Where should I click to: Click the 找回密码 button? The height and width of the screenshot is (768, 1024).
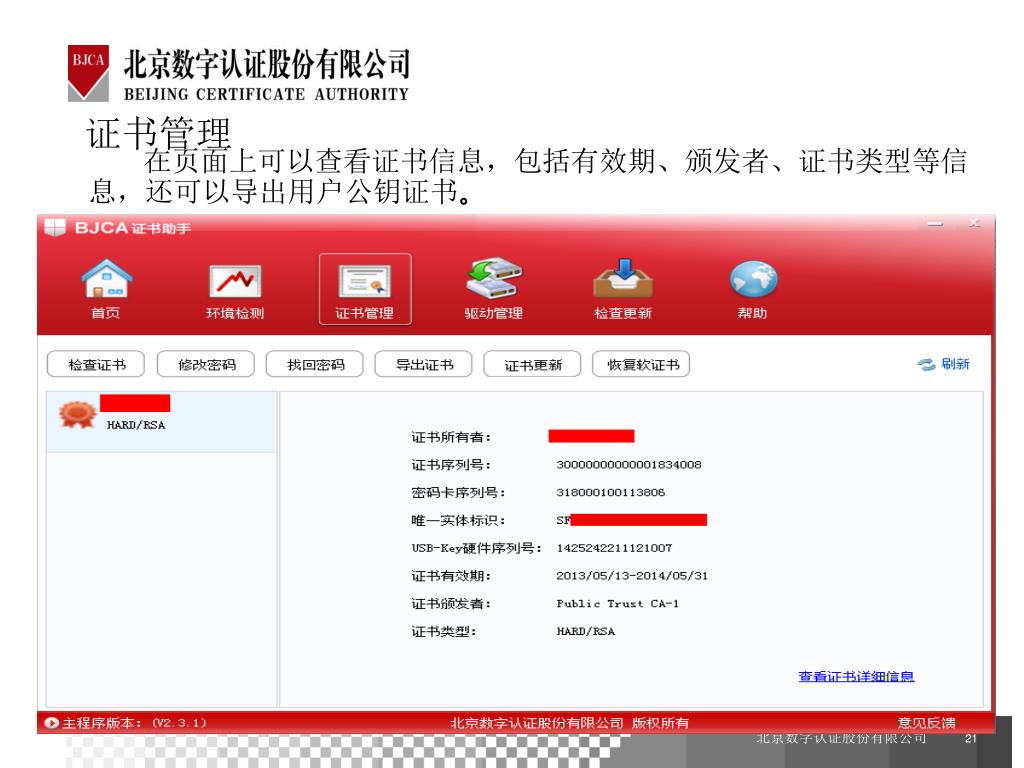(315, 364)
